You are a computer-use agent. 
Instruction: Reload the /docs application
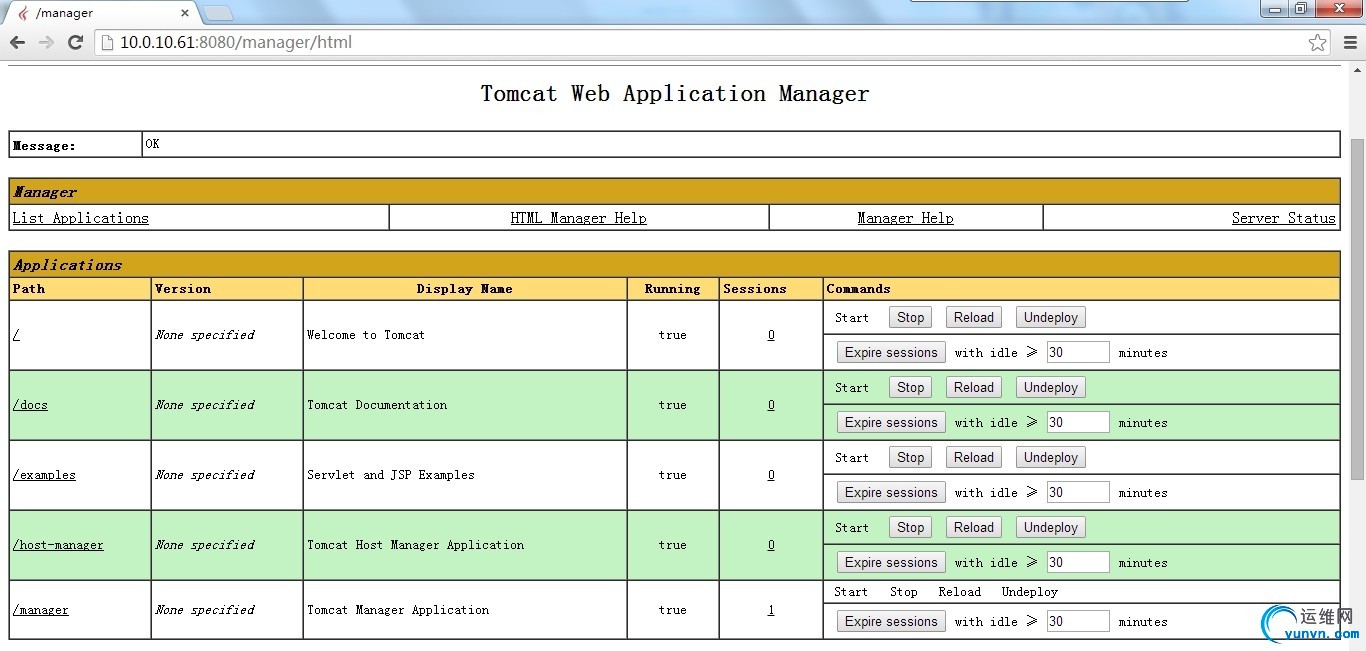(x=974, y=387)
